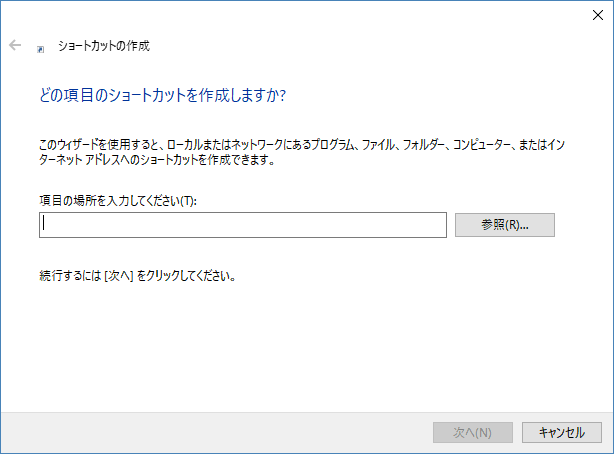
Task: Close the ショートカットの作成 window with X
Action: [598, 15]
